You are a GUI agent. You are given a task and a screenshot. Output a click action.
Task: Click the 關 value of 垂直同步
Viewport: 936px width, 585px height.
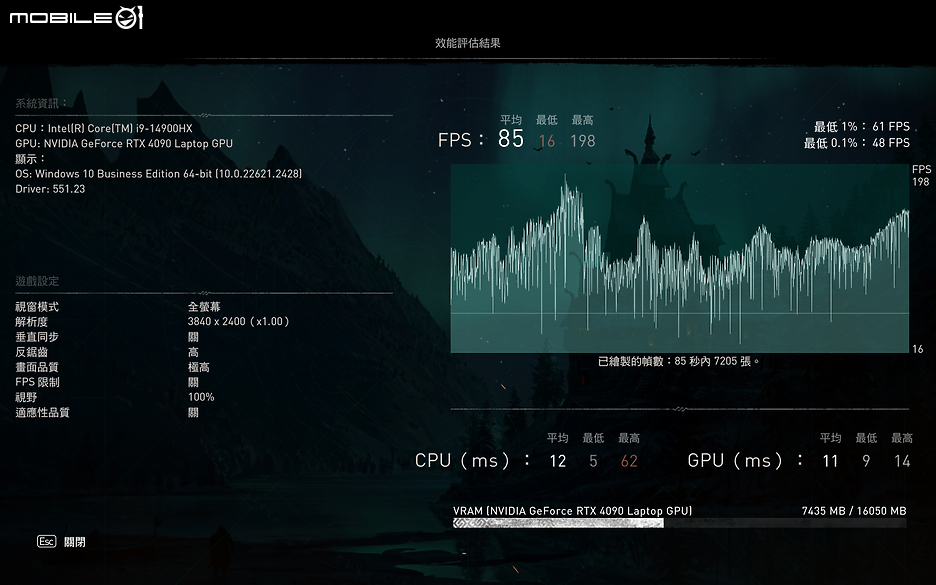click(193, 337)
